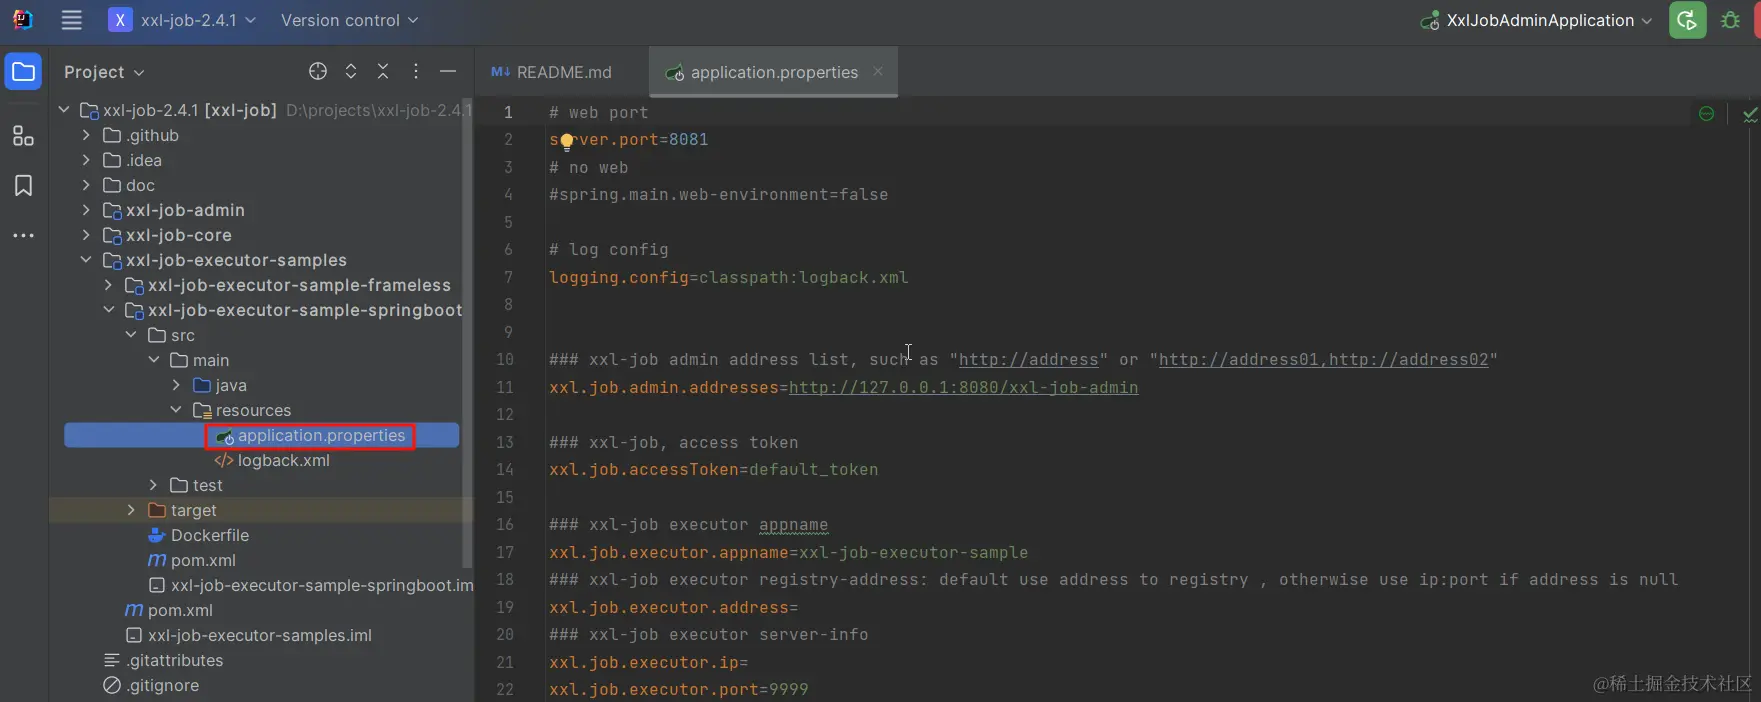Collapse all in Project tree
Image resolution: width=1761 pixels, height=702 pixels.
tap(383, 71)
